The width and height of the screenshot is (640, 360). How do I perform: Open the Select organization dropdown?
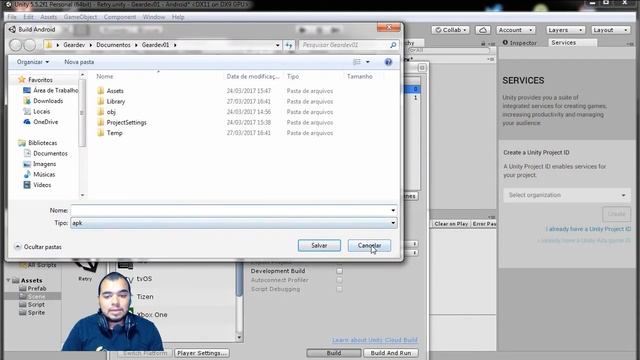(567, 195)
